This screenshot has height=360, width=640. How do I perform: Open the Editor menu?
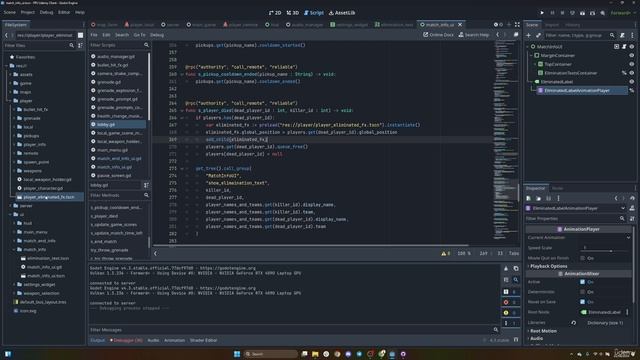pyautogui.click(x=64, y=13)
